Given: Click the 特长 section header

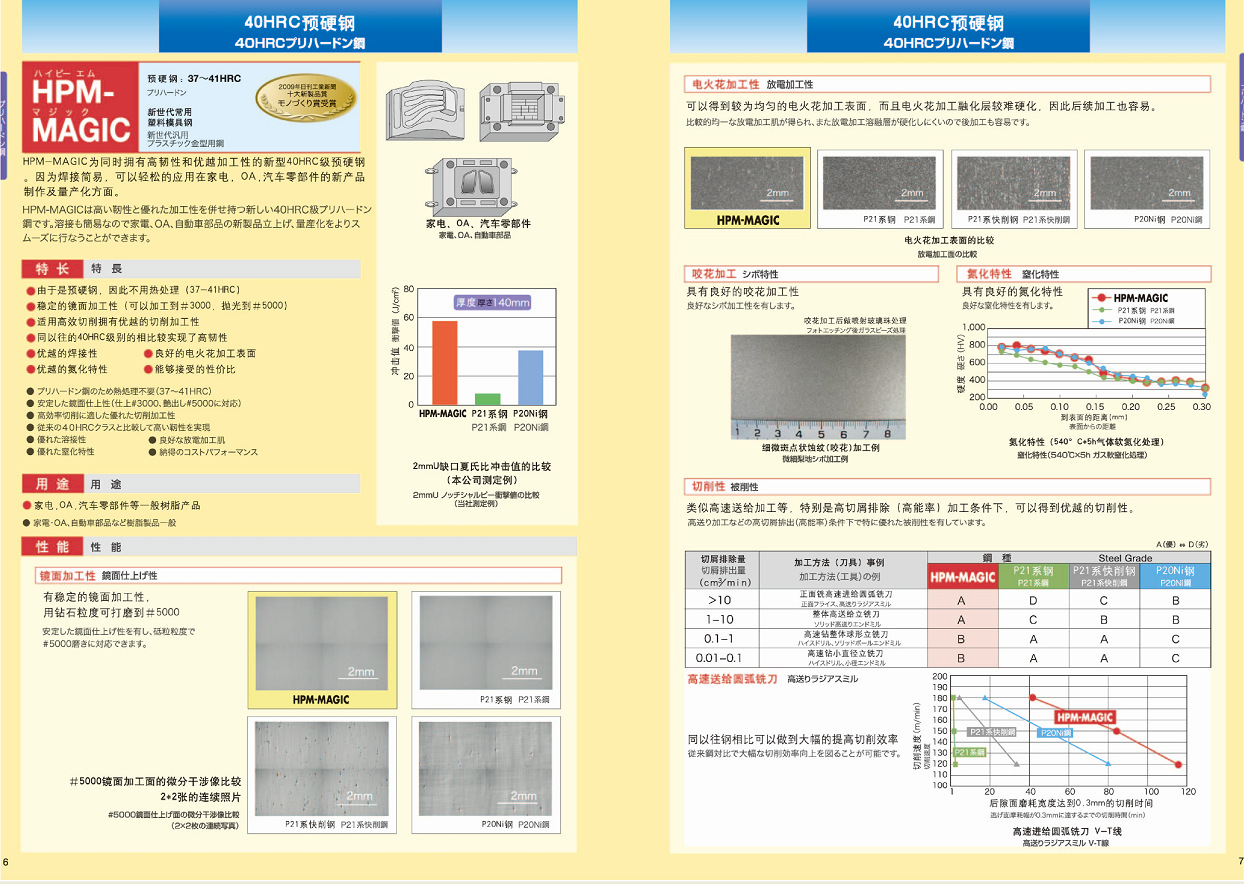Looking at the screenshot, I should 53,269.
